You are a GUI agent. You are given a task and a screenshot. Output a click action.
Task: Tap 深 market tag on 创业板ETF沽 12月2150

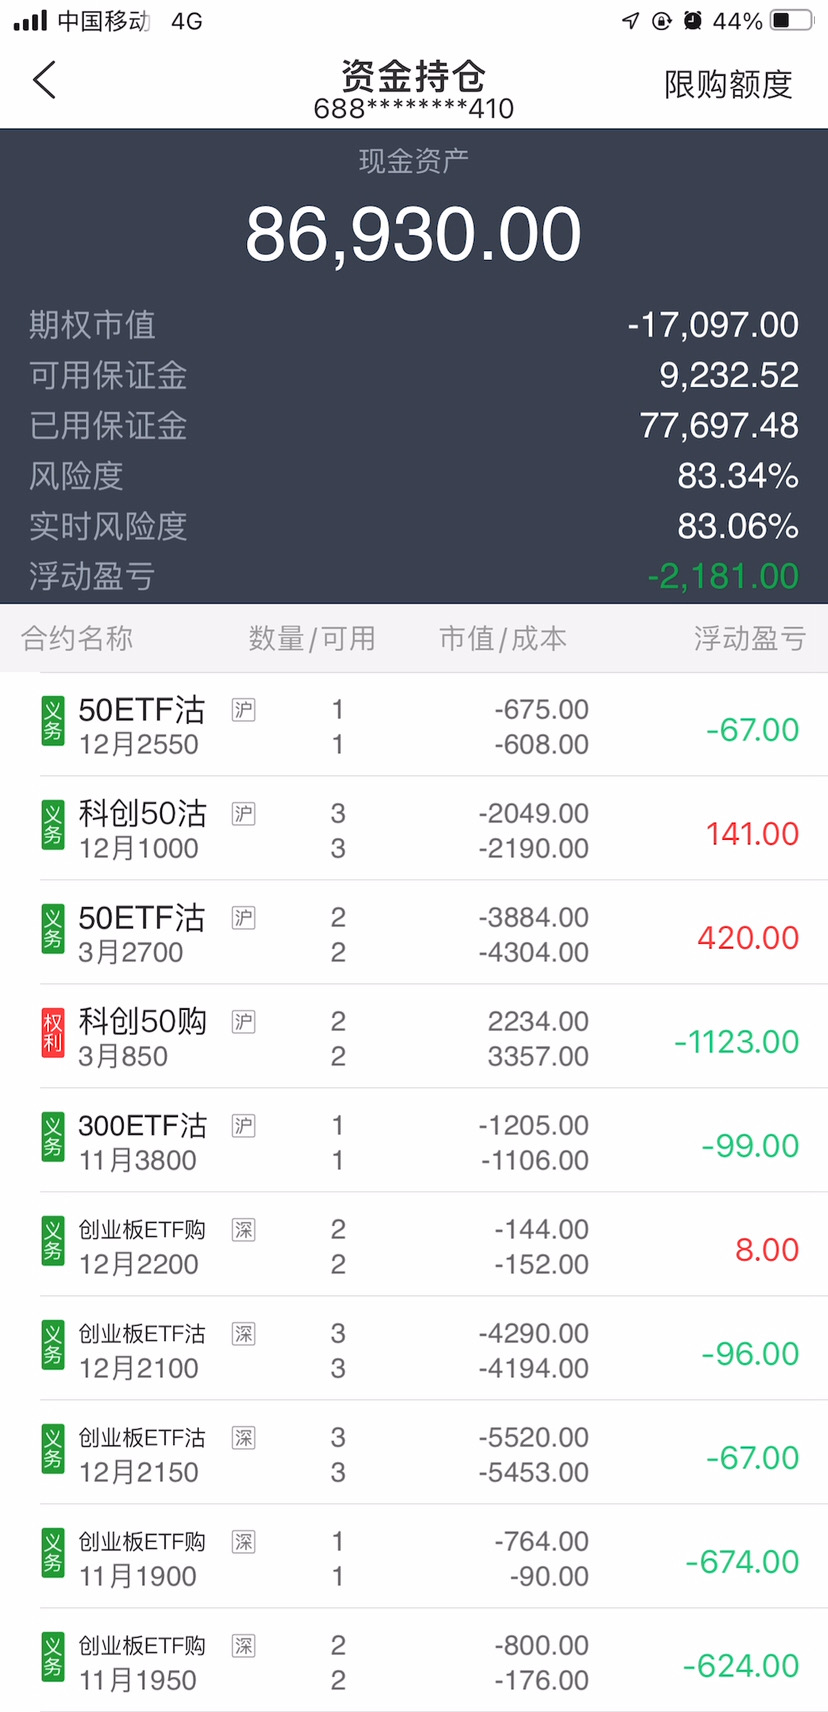point(243,1438)
